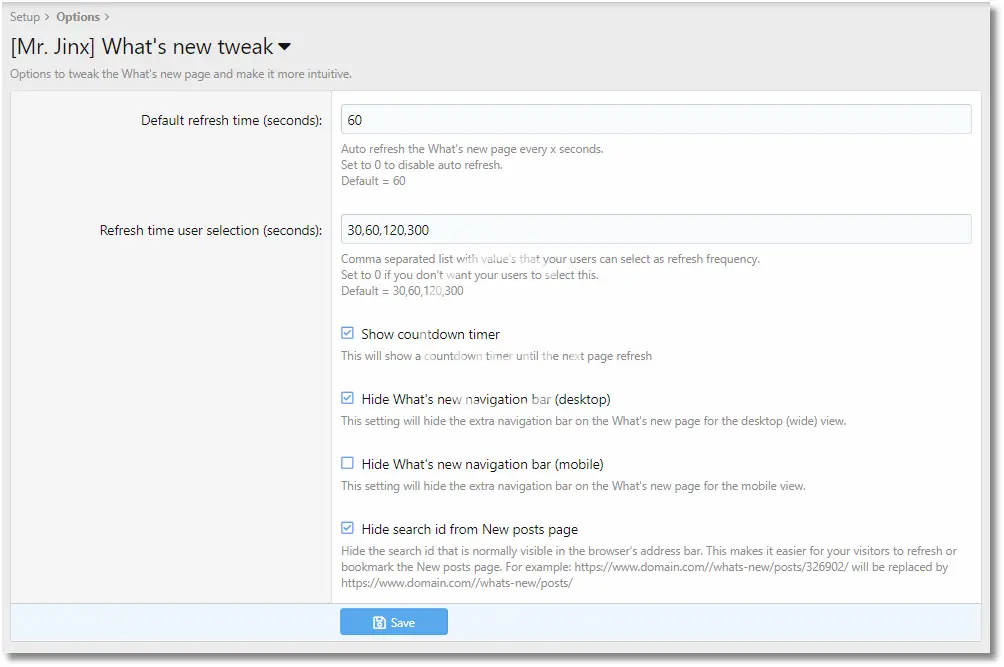
Task: Click the chevron separator after Setup
Action: pos(47,17)
